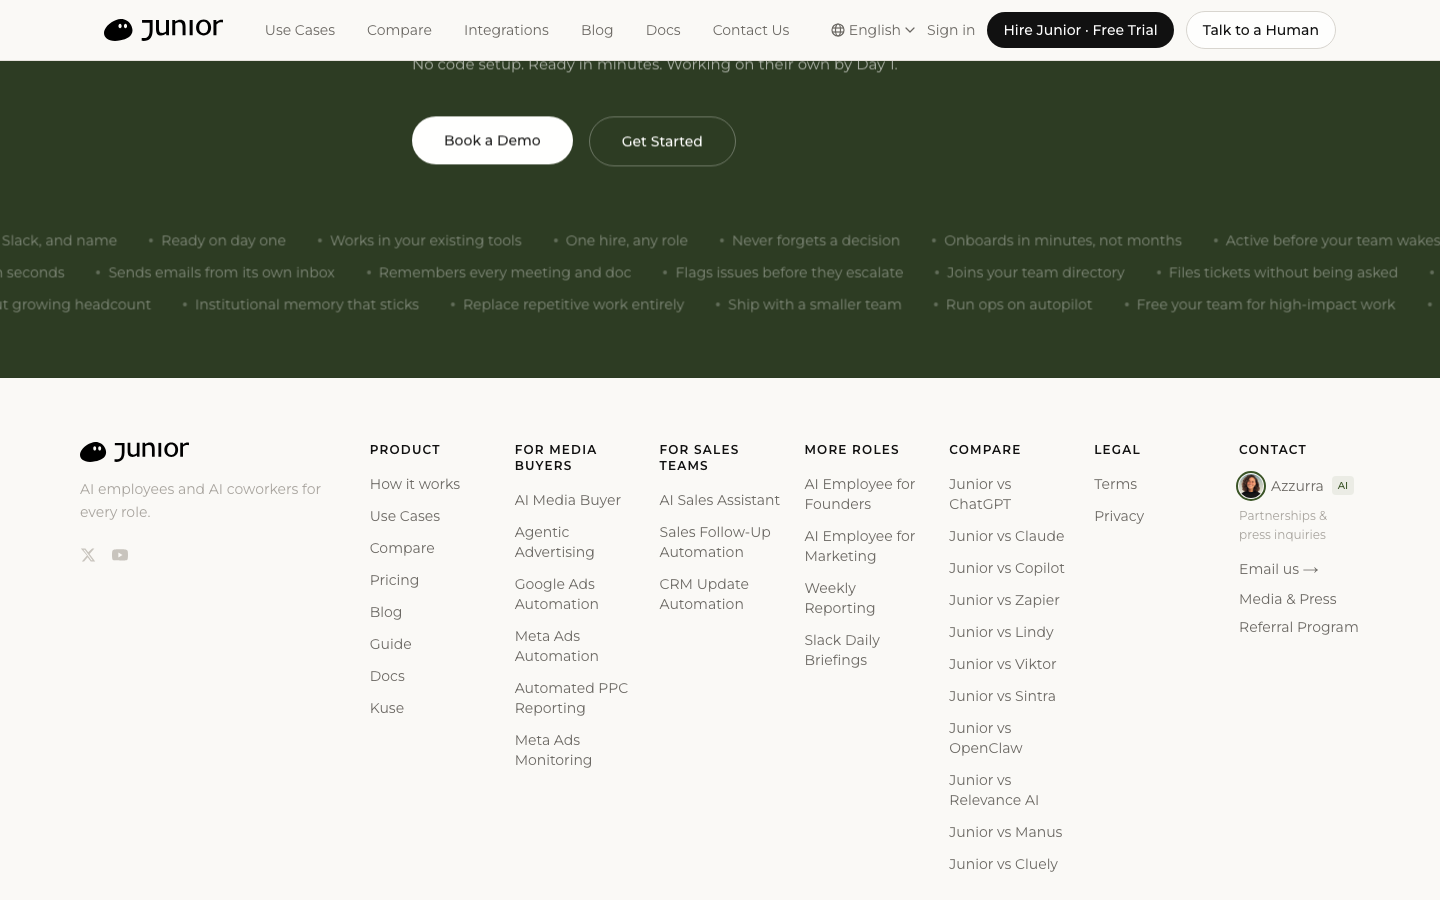
Task: Open Compare under Product in footer
Action: click(402, 548)
